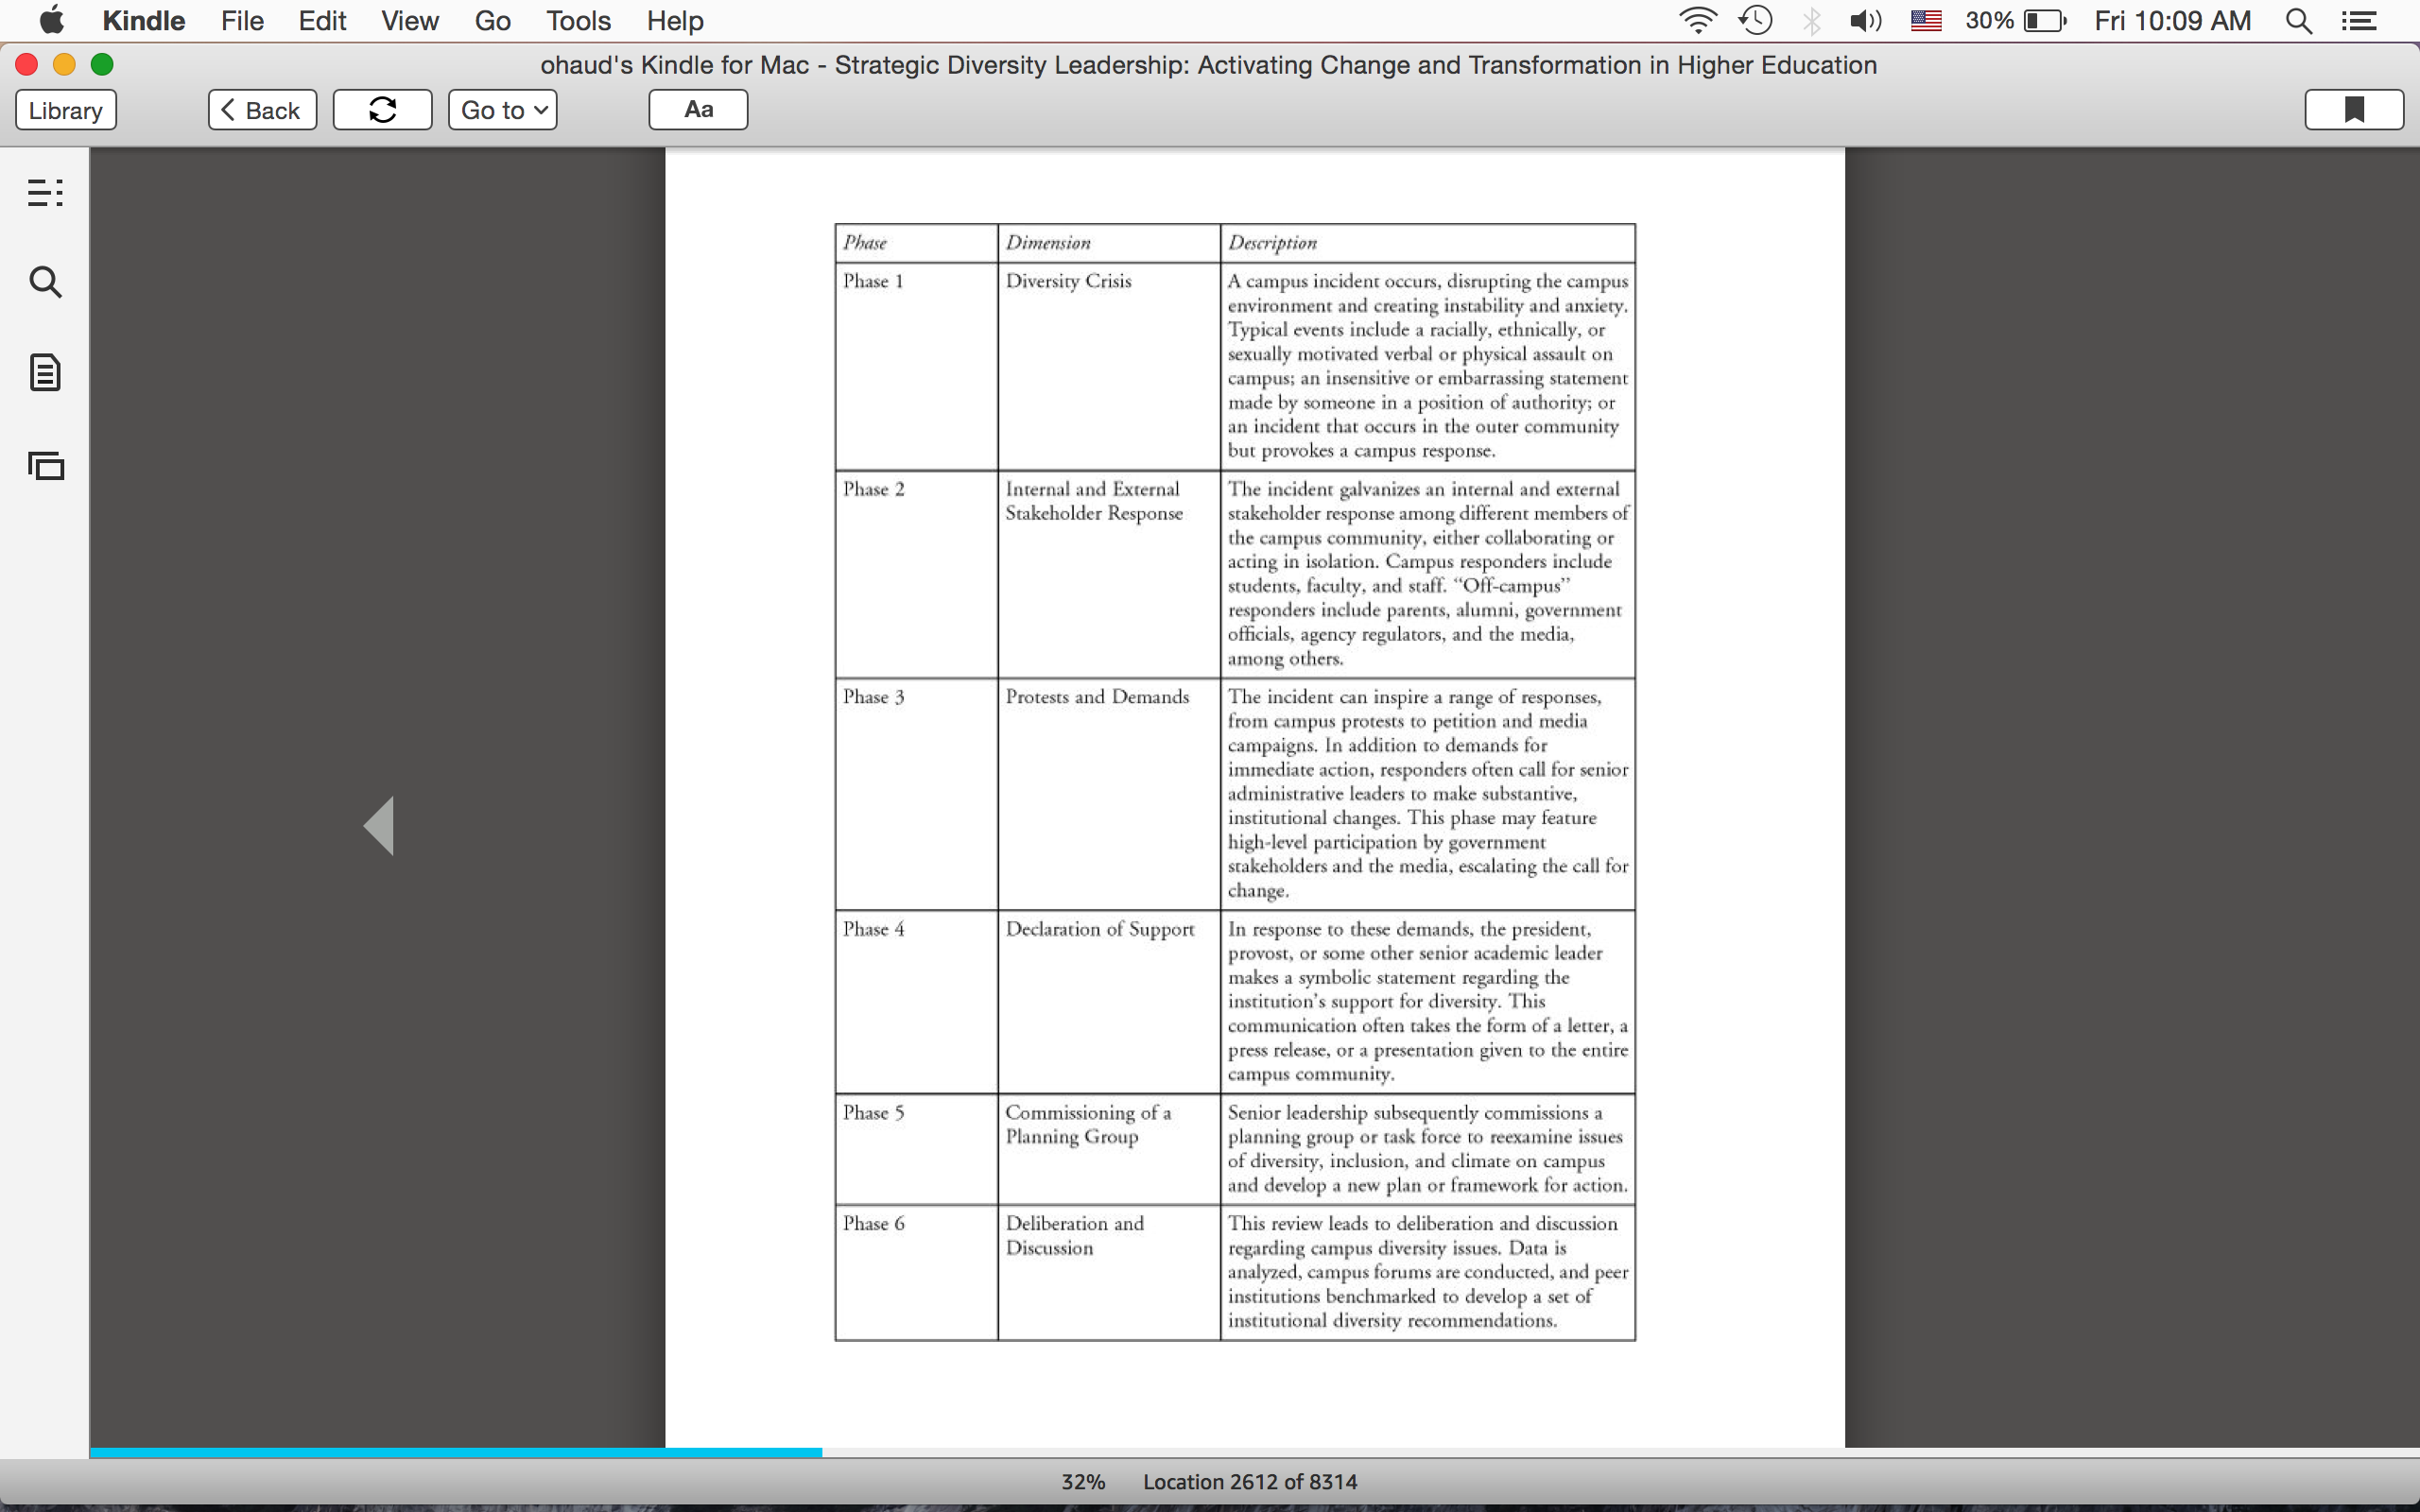Open the Apple menu
This screenshot has height=1512, width=2420.
click(52, 20)
